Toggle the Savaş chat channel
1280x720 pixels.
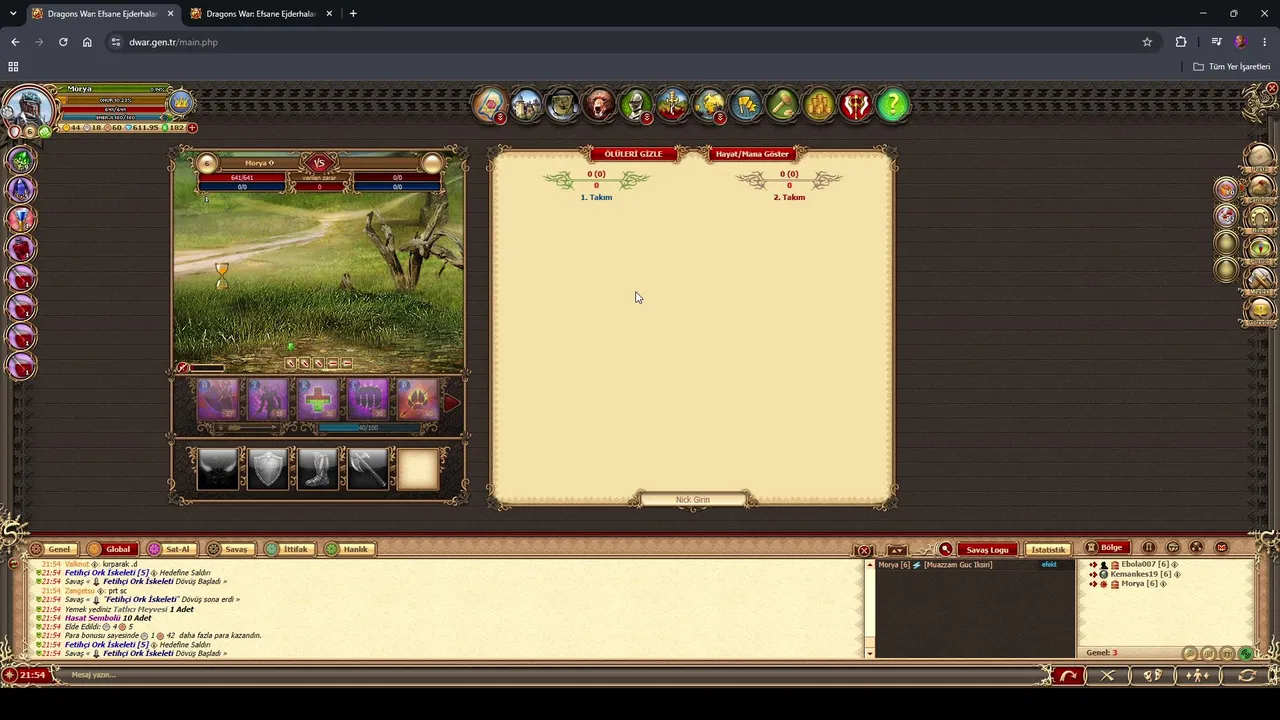pyautogui.click(x=229, y=549)
